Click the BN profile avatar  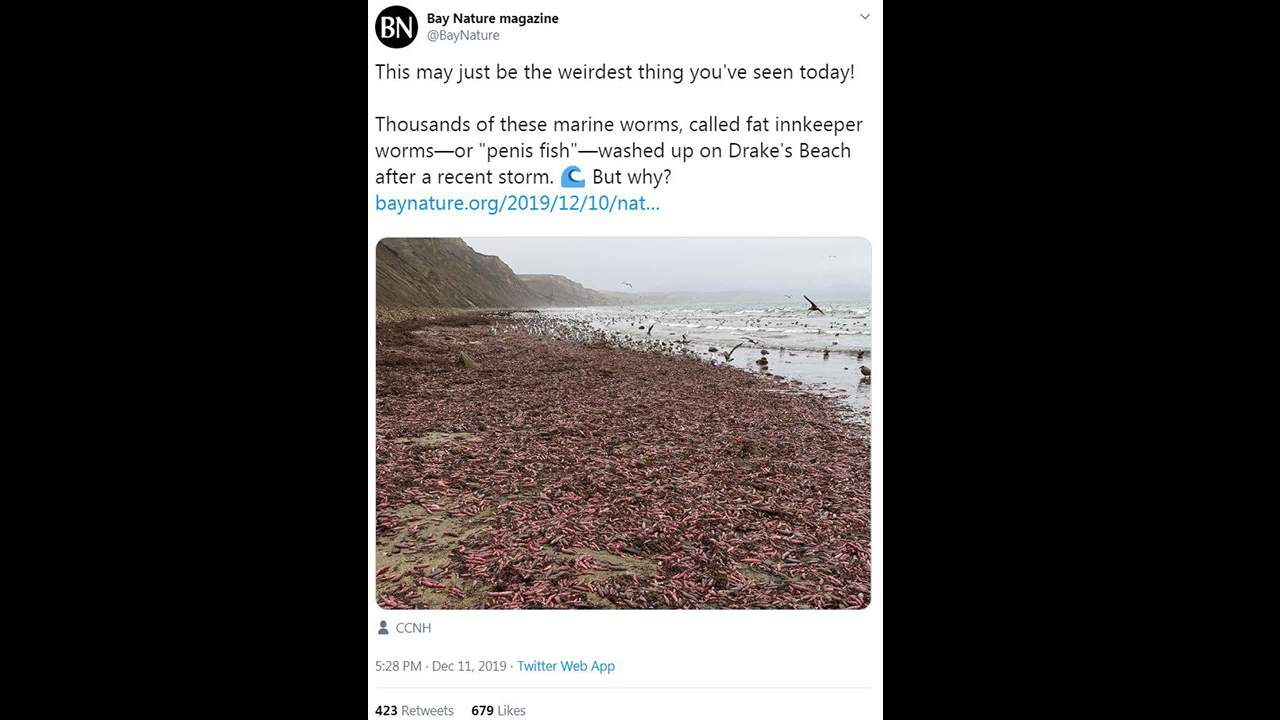click(x=396, y=27)
